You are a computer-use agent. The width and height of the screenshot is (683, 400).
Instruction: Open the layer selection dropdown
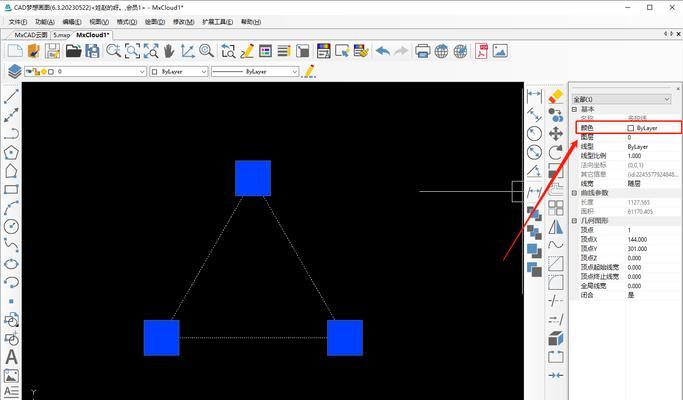click(x=85, y=71)
